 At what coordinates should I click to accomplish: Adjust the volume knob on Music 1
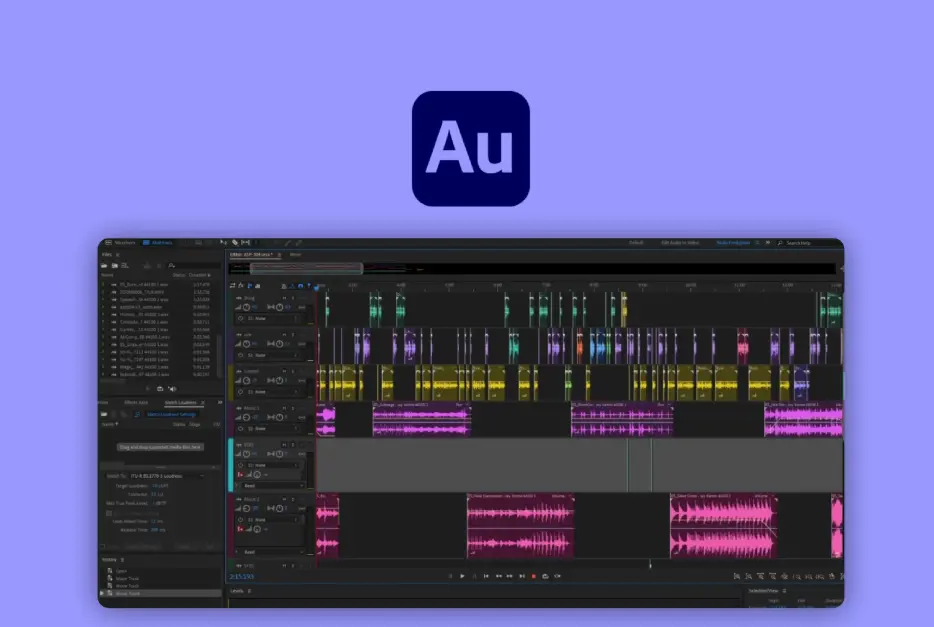click(246, 417)
